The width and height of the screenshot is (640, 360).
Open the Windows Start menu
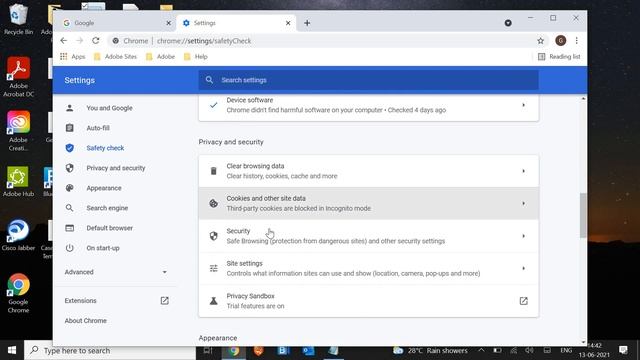(x=12, y=350)
